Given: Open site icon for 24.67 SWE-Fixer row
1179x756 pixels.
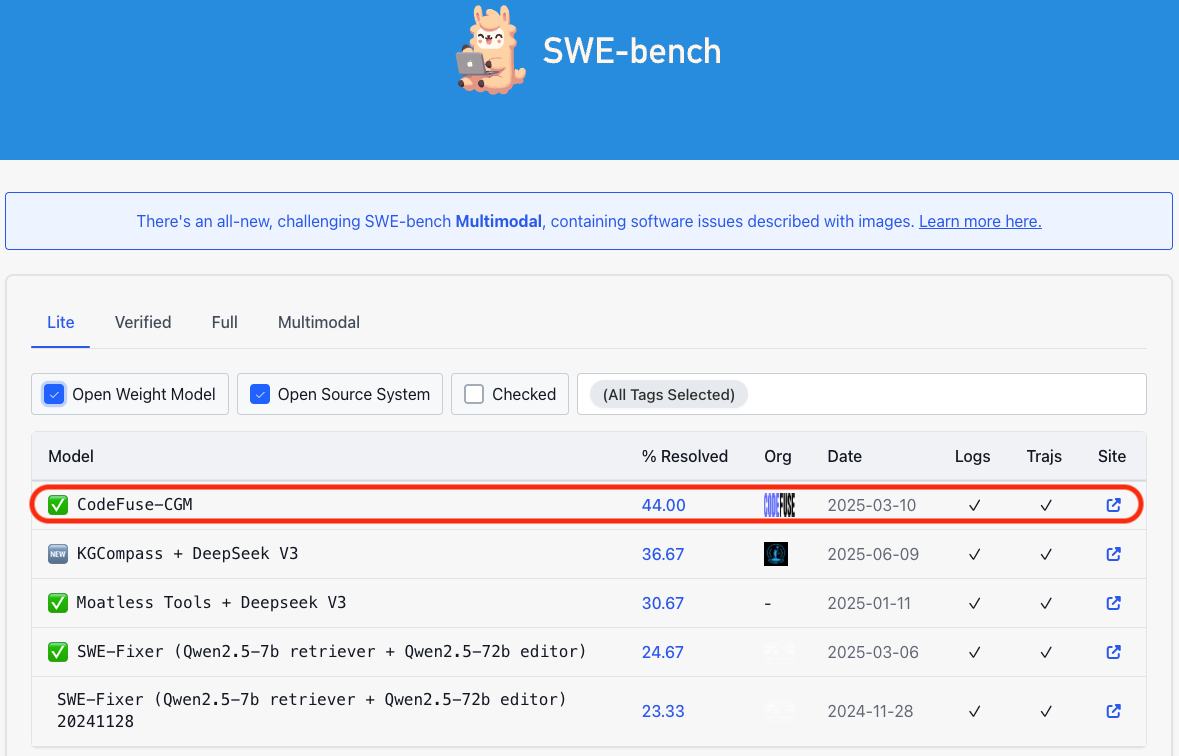Looking at the screenshot, I should pos(1114,651).
